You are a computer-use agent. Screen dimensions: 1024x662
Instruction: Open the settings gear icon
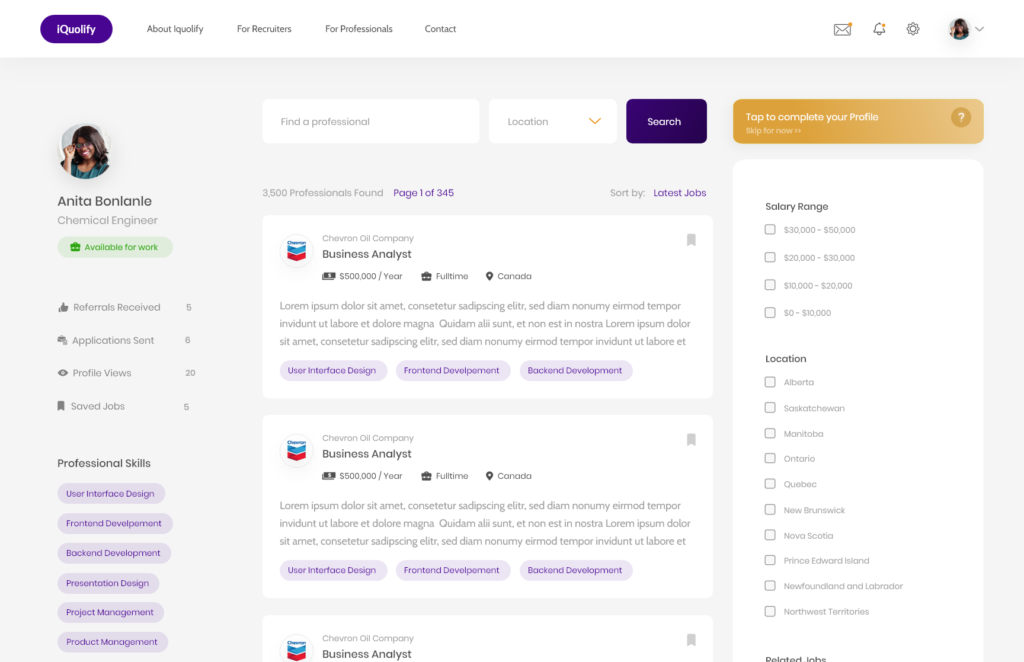[913, 29]
